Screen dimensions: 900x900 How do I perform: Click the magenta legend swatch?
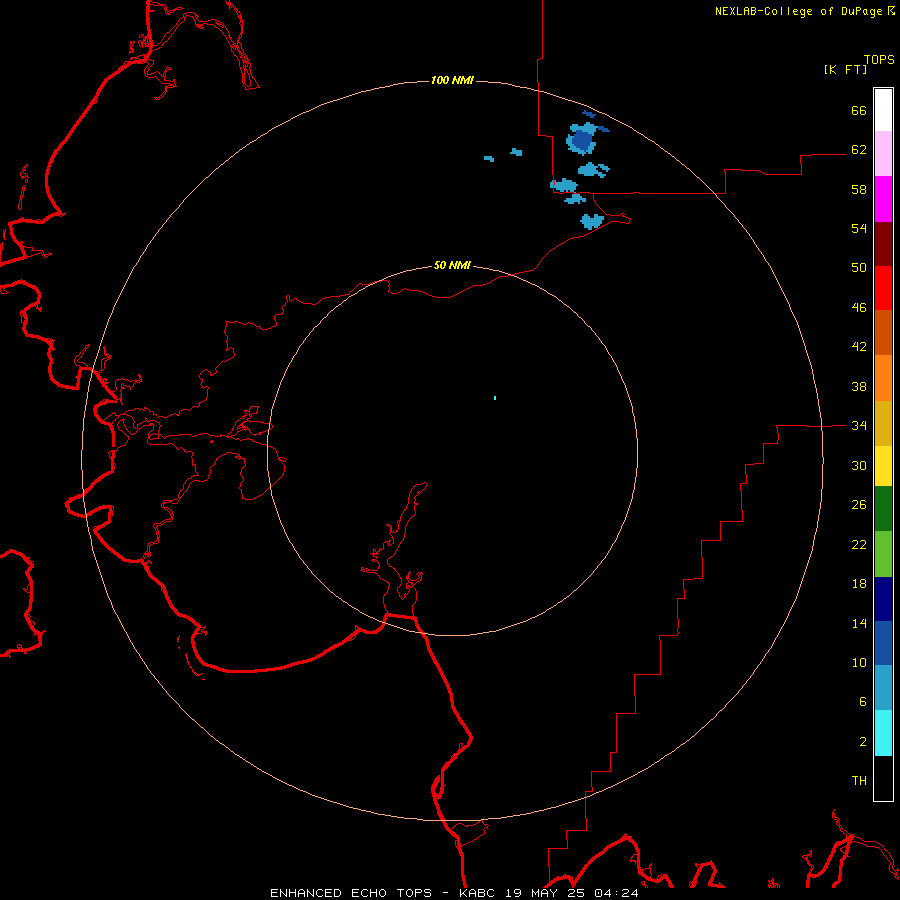883,199
